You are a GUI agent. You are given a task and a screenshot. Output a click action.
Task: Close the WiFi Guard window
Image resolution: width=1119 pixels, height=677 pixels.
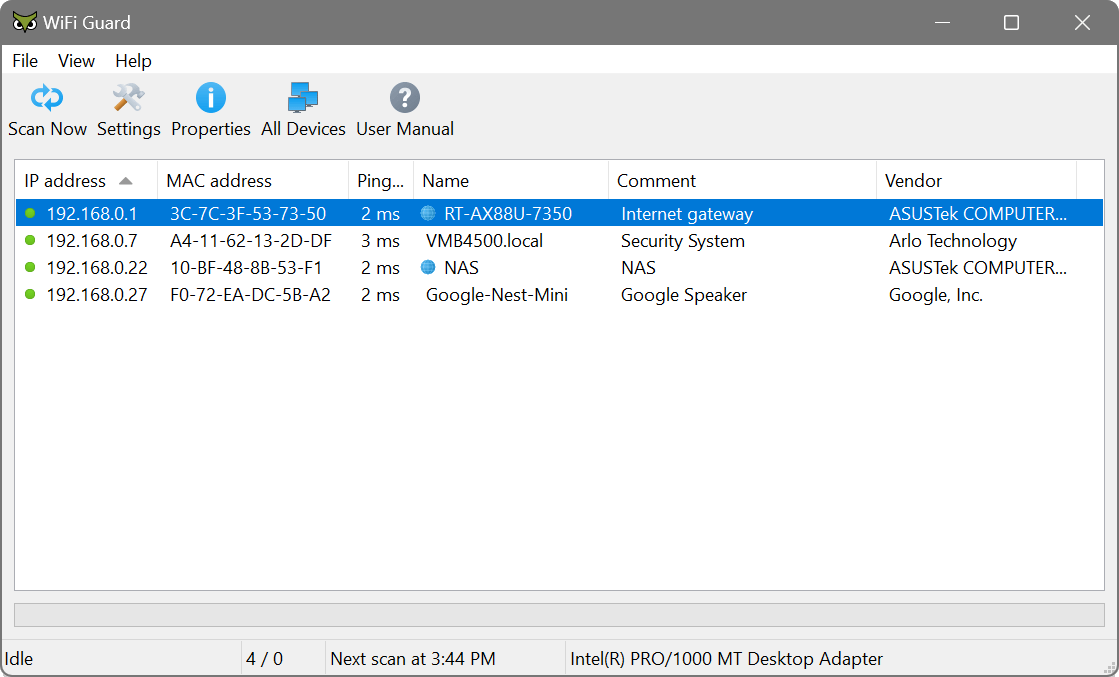[x=1082, y=22]
